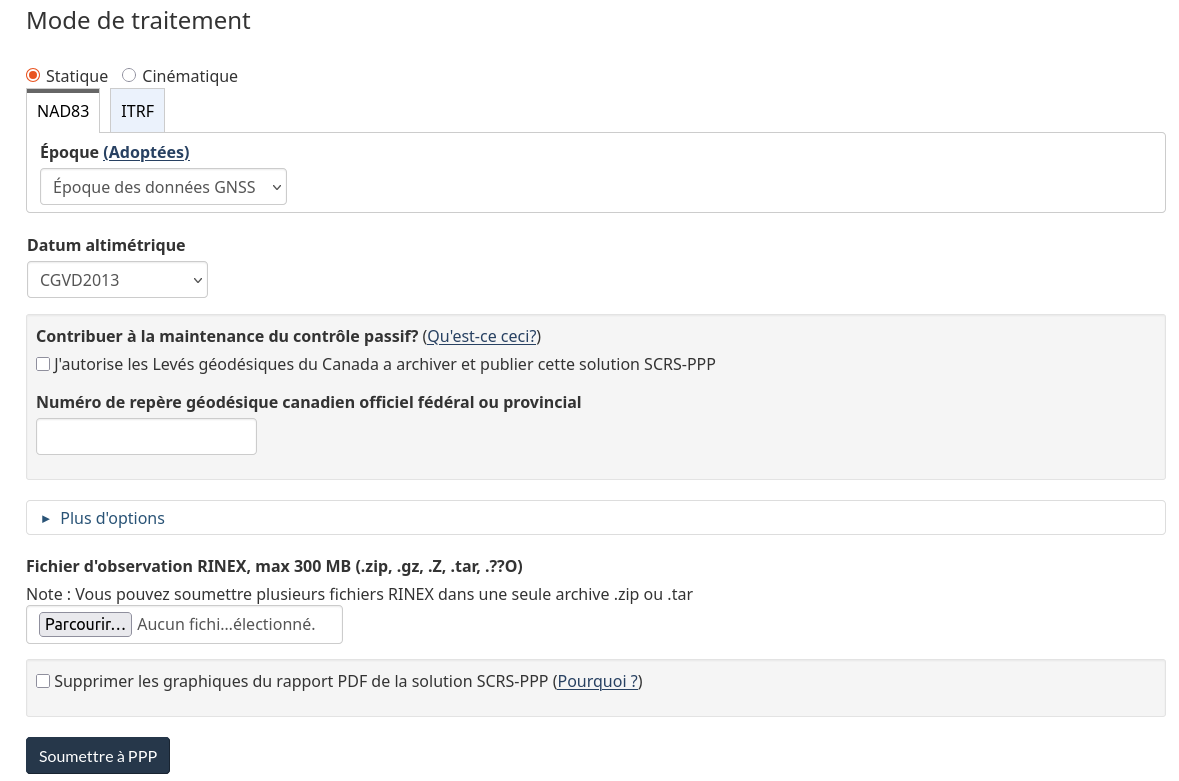The height and width of the screenshot is (781, 1179).
Task: Check the J'autorise les Levés géodésiques checkbox
Action: [43, 365]
